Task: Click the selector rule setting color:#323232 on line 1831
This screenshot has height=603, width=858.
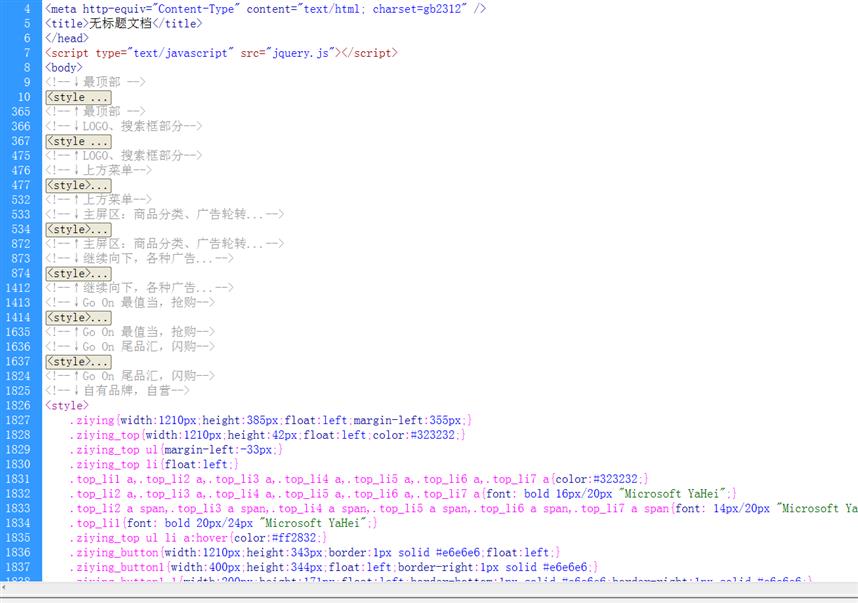Action: (x=358, y=479)
